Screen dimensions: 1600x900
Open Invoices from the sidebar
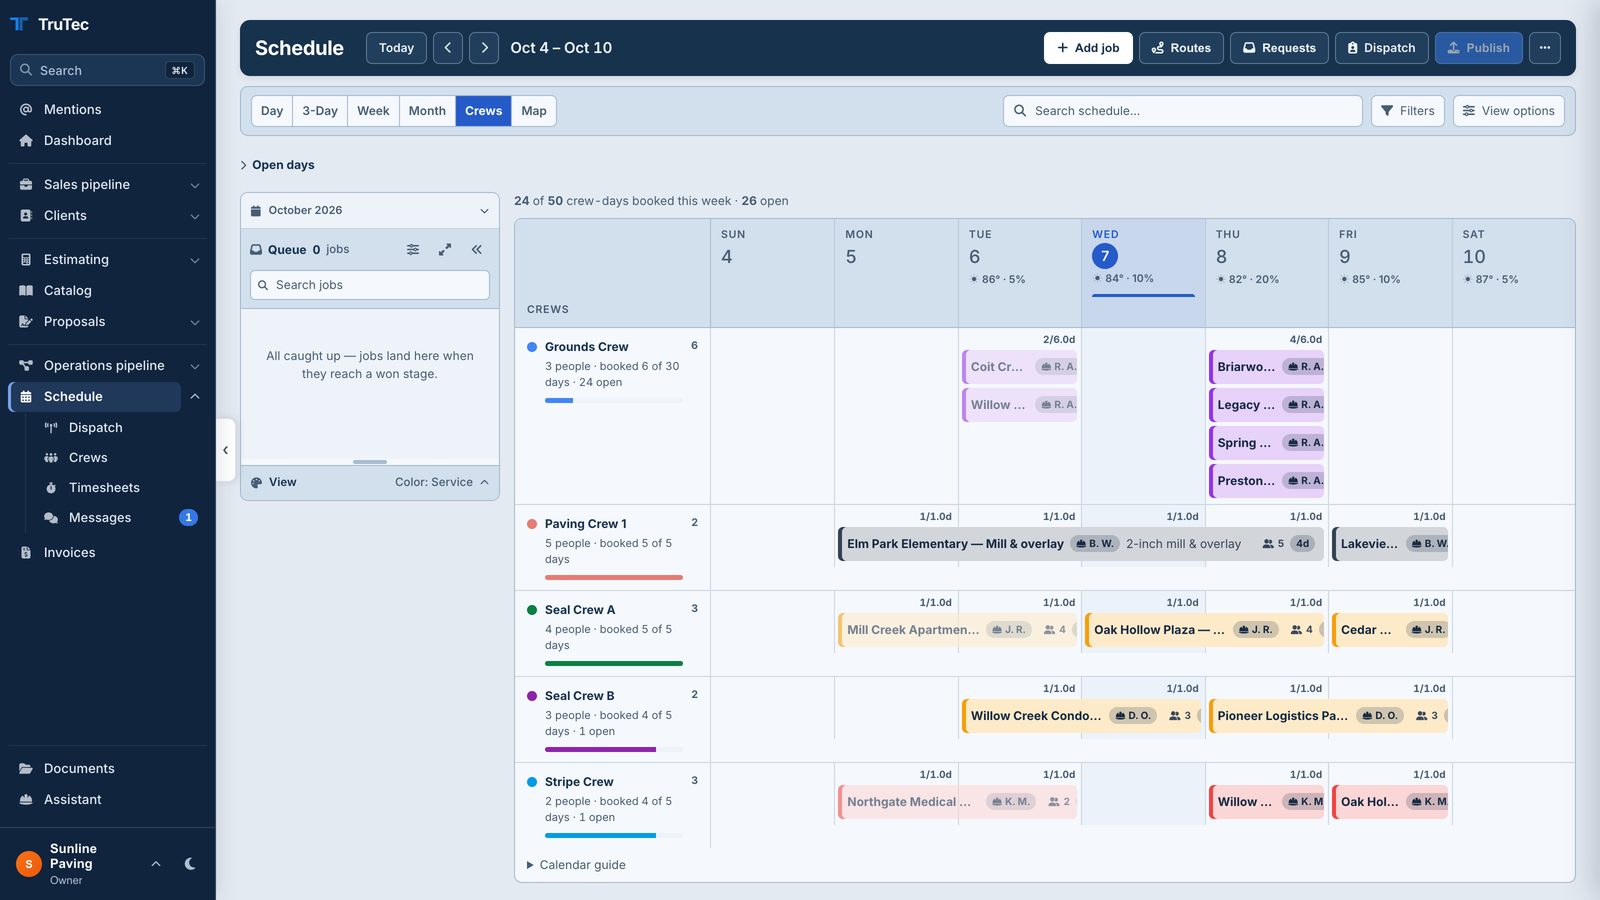[107, 553]
